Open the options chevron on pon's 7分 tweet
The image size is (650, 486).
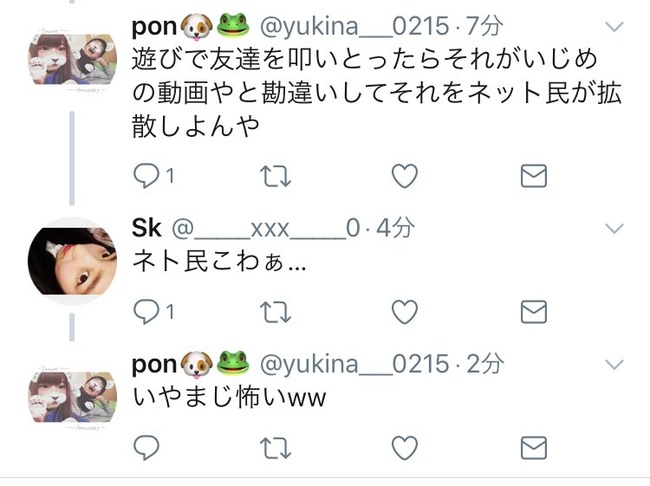(614, 27)
